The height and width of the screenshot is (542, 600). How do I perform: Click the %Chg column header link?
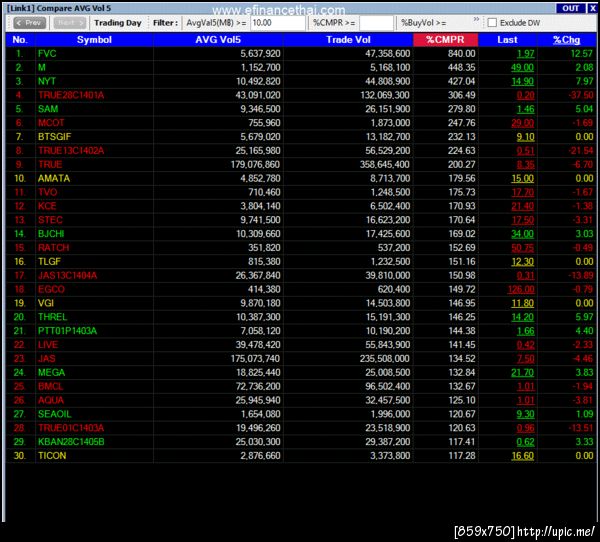pyautogui.click(x=566, y=40)
